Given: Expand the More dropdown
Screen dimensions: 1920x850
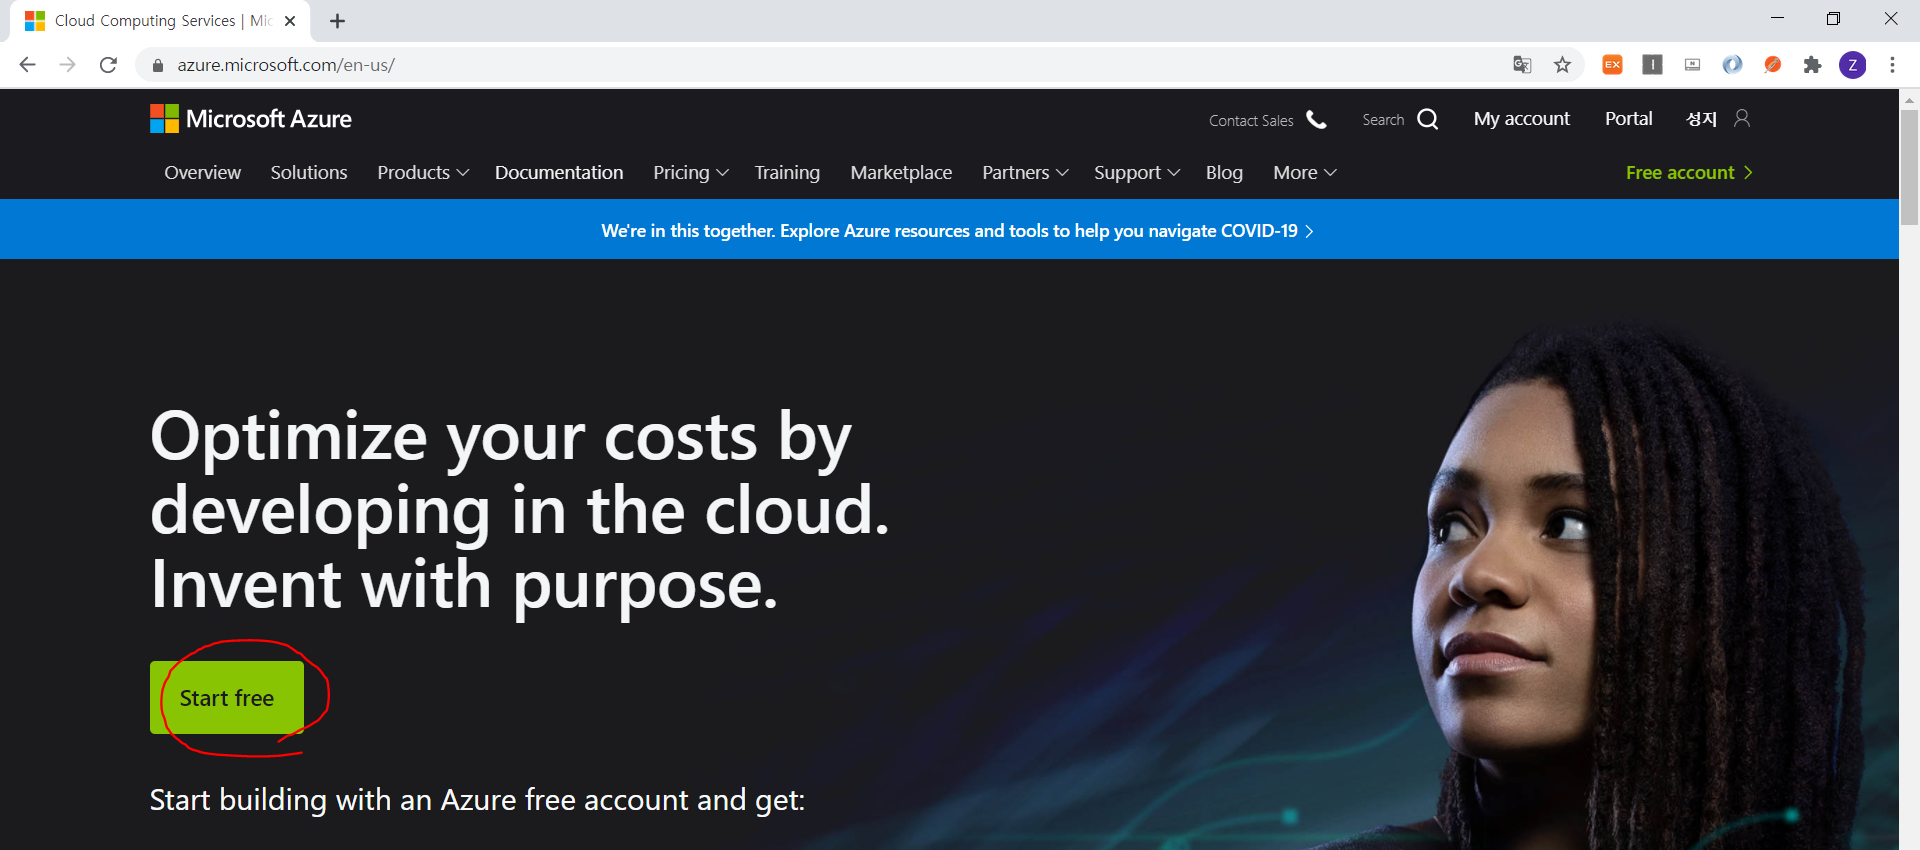Looking at the screenshot, I should (x=1305, y=173).
